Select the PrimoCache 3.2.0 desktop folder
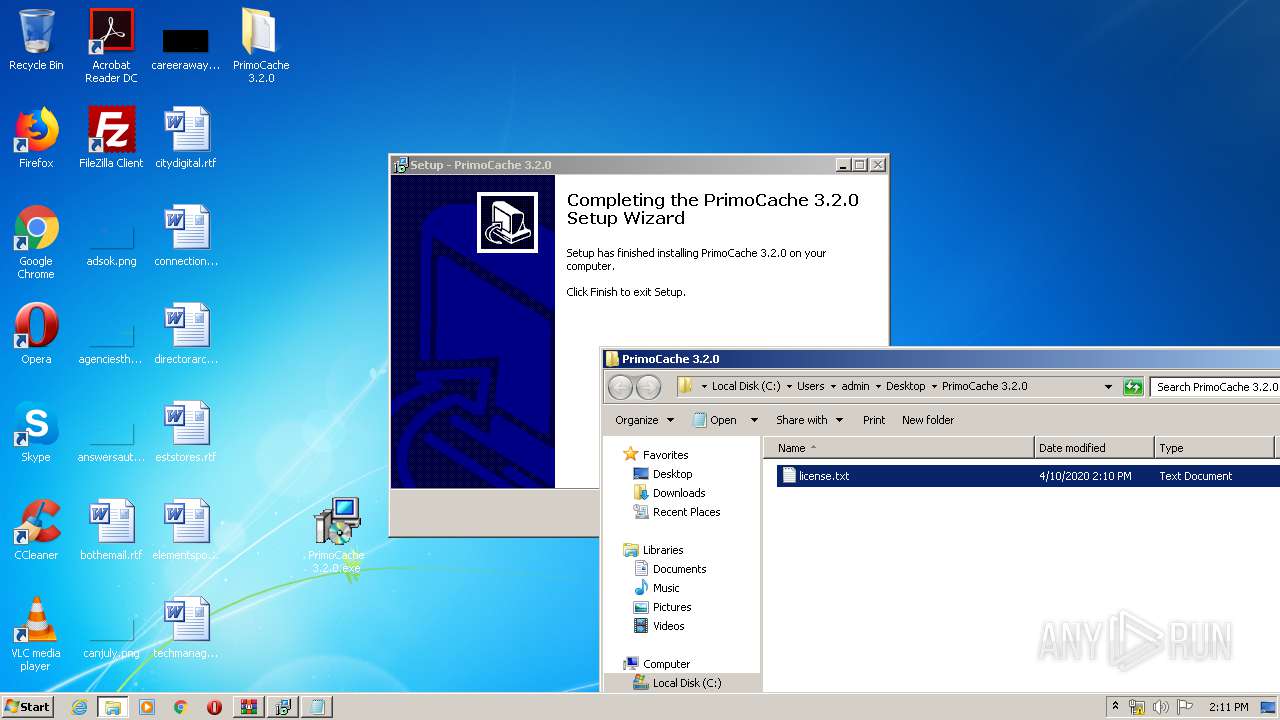The image size is (1280, 720). [261, 46]
